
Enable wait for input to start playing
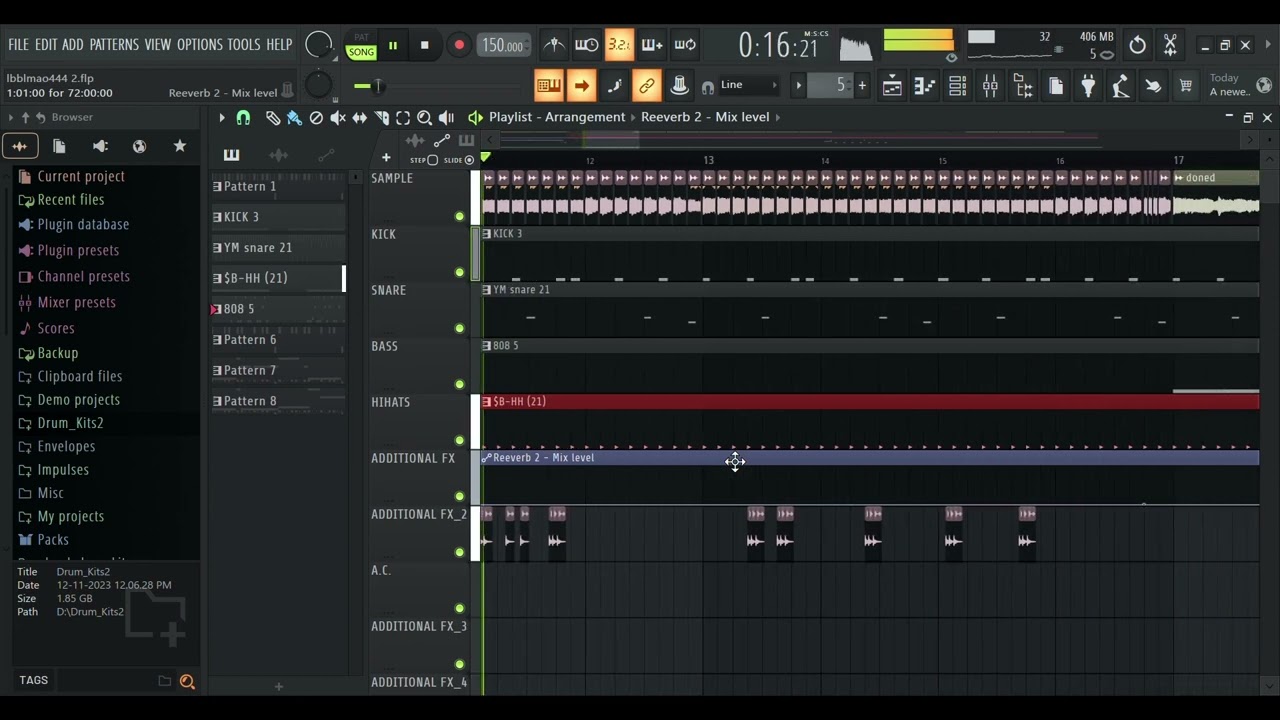(x=587, y=45)
